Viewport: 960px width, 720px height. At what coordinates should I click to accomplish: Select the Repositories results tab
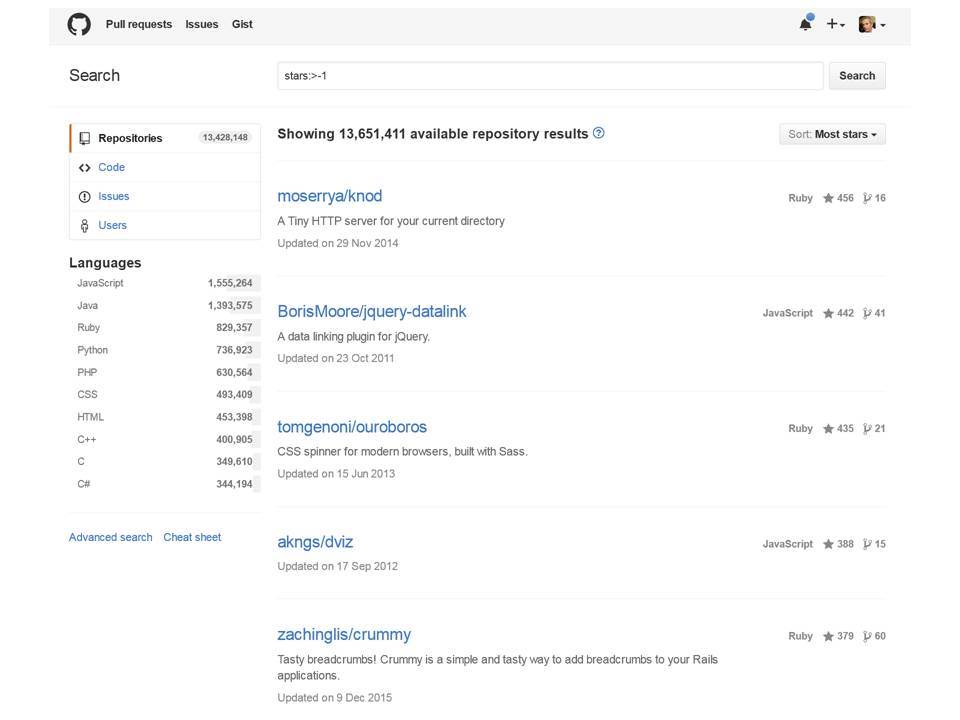coord(165,138)
